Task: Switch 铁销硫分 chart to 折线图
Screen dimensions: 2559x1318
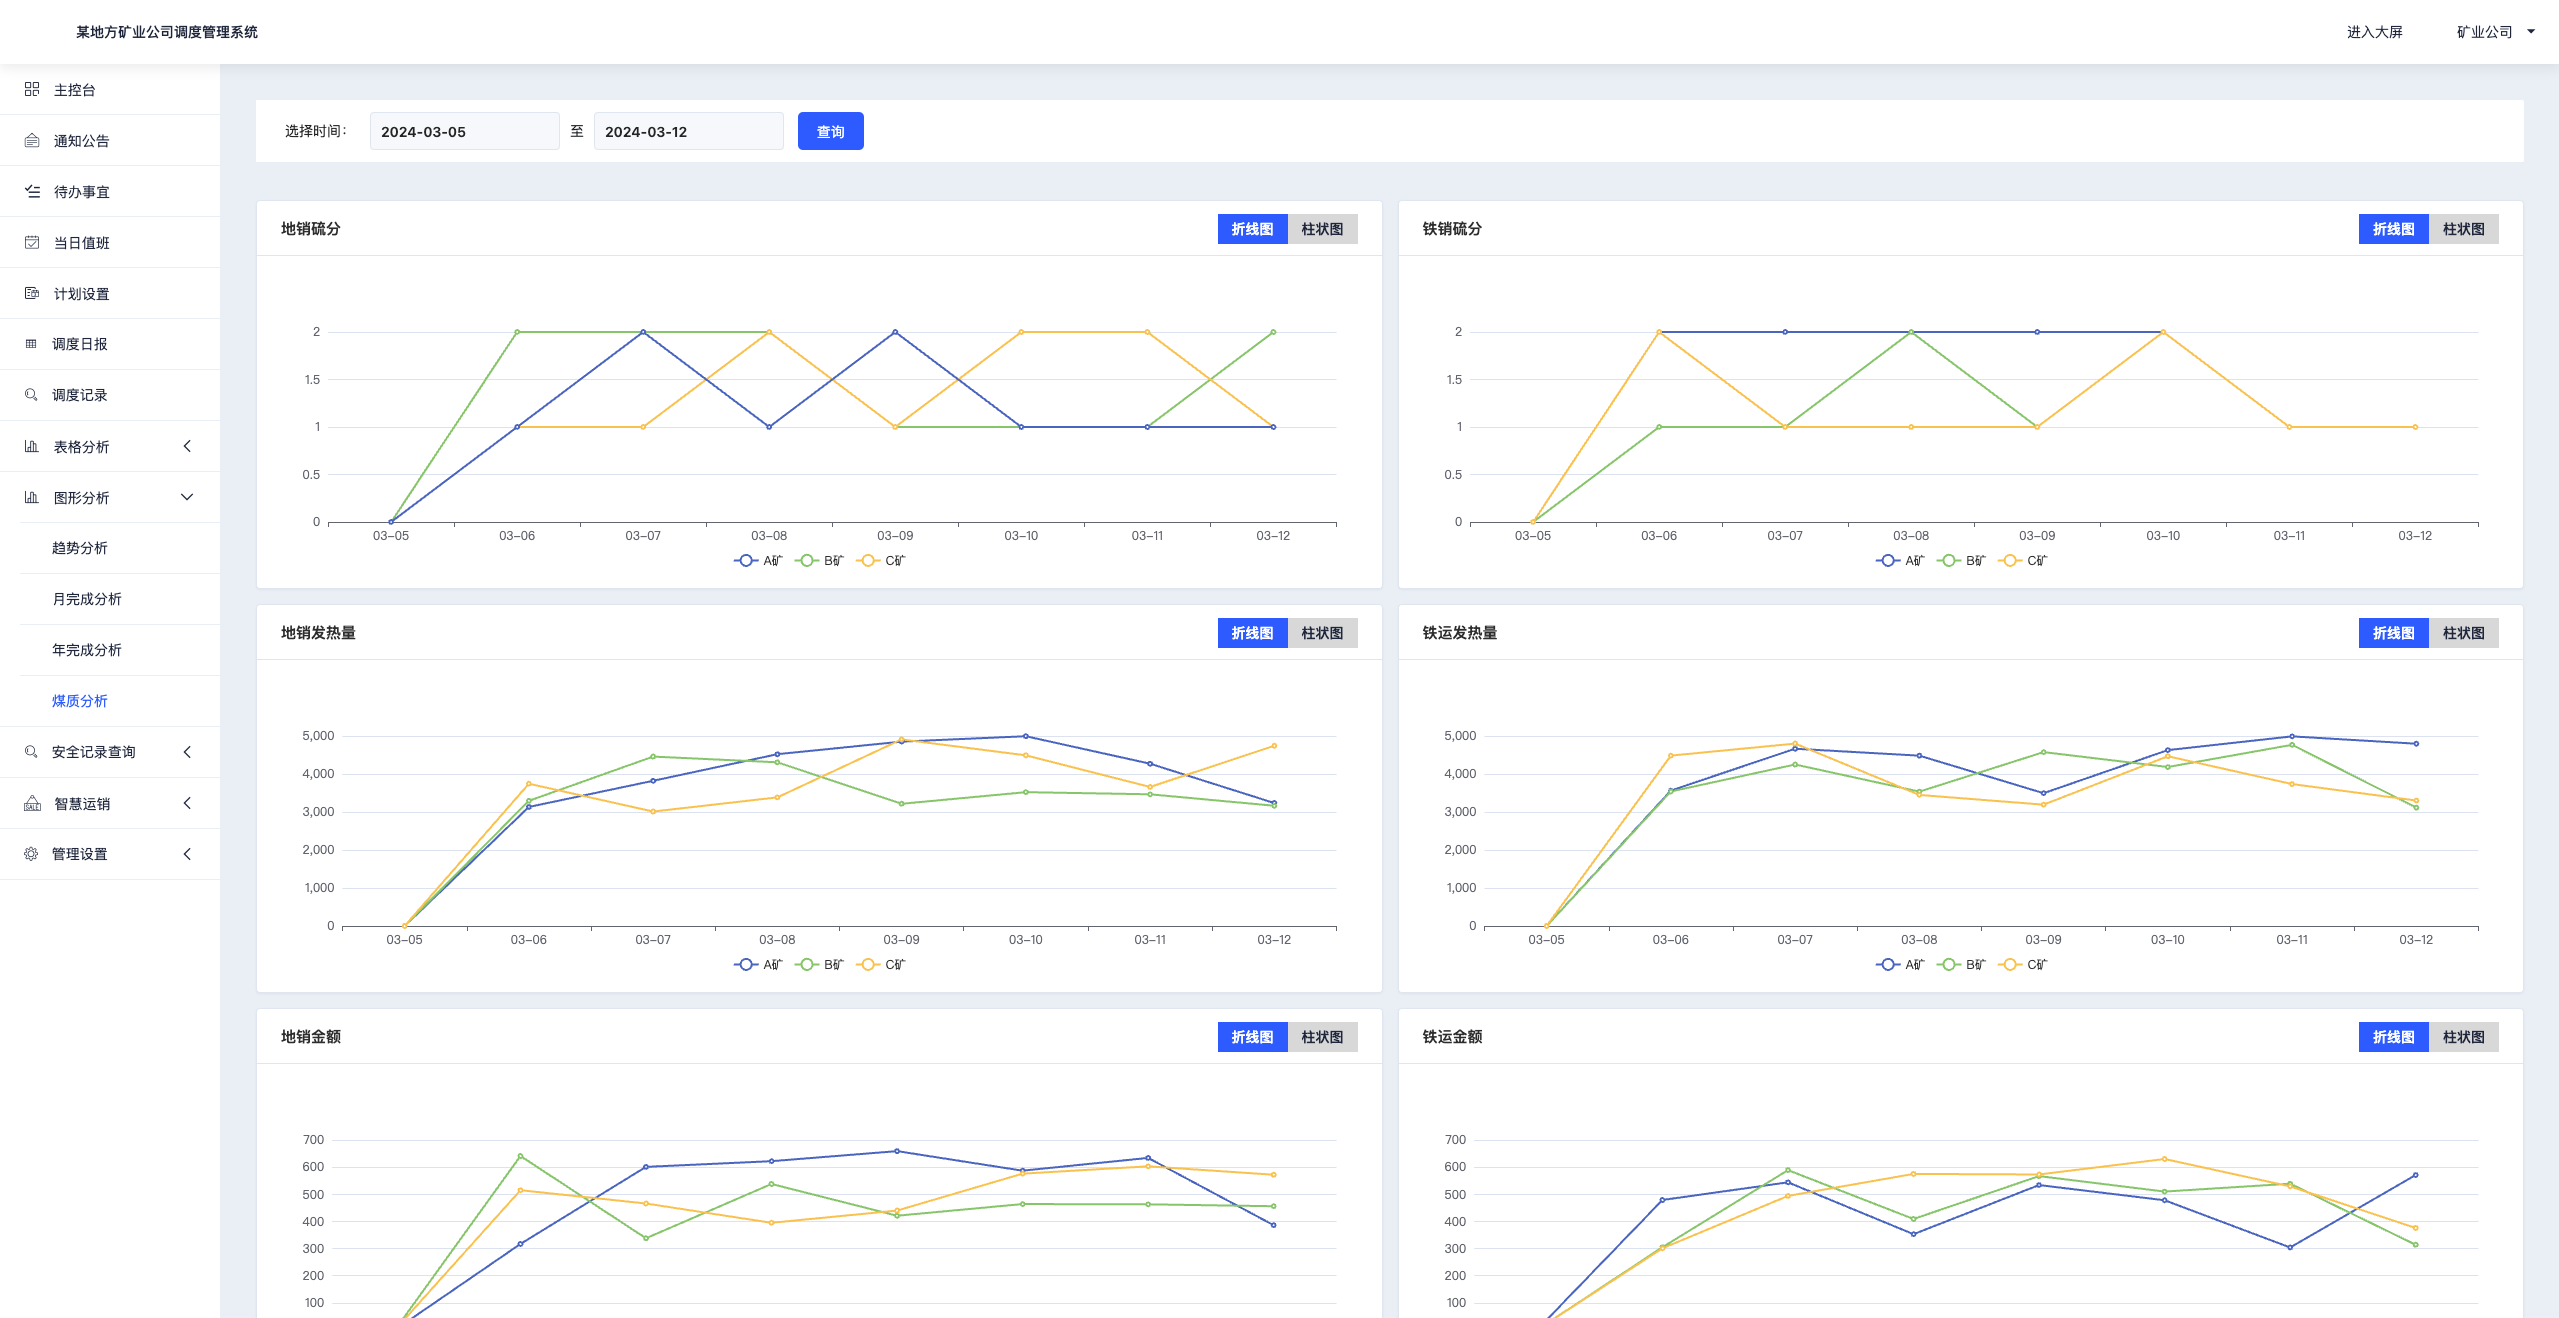Action: 2393,228
